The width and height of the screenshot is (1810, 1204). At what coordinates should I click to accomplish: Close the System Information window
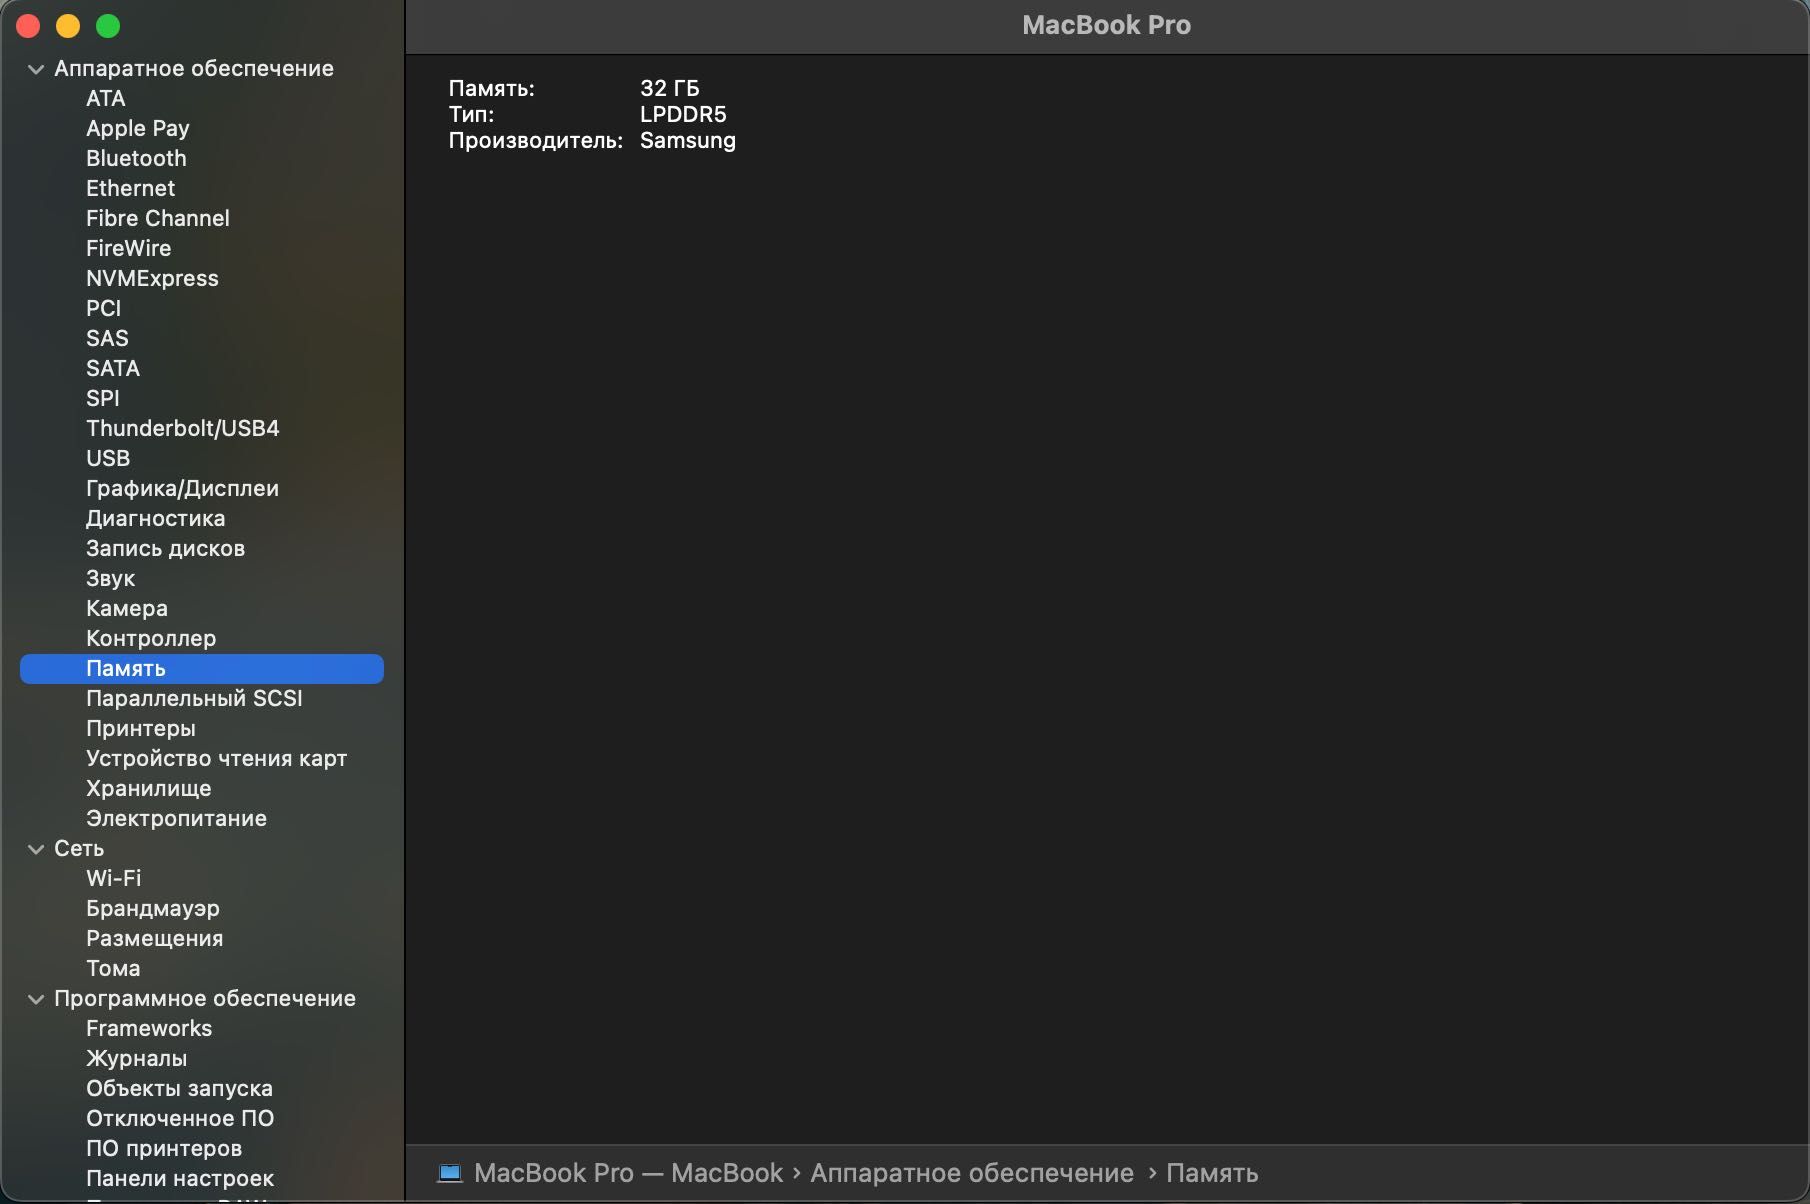click(x=28, y=26)
